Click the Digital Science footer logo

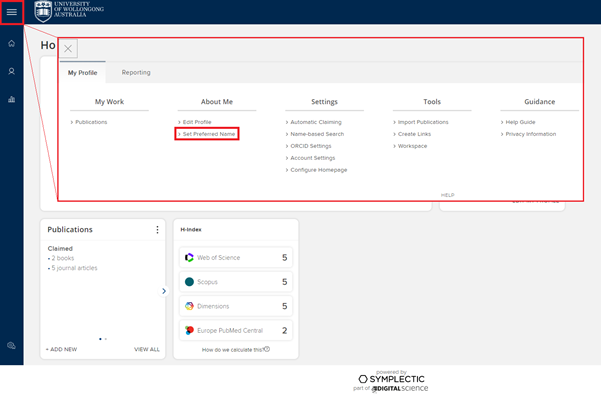[x=400, y=388]
